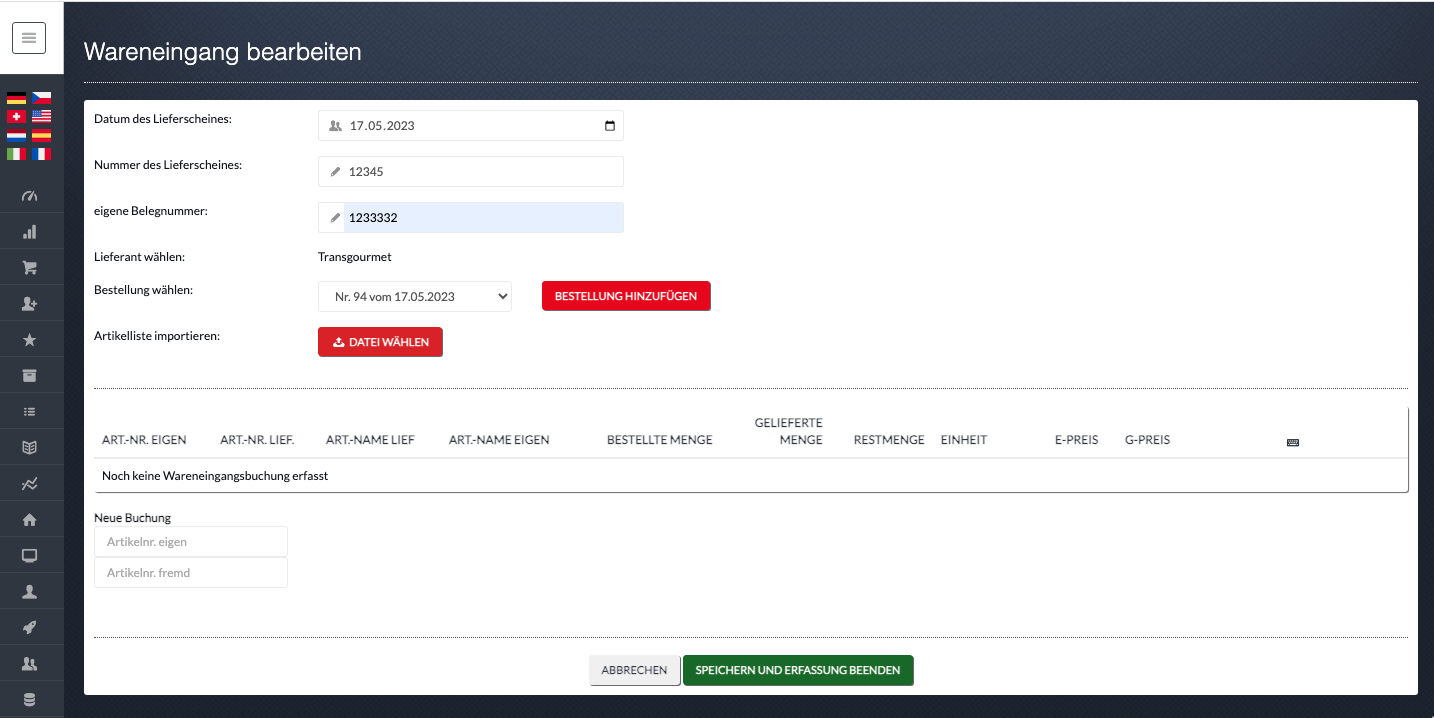Switch language to German flag
Screen dimensions: 1434x718
pyautogui.click(x=16, y=98)
